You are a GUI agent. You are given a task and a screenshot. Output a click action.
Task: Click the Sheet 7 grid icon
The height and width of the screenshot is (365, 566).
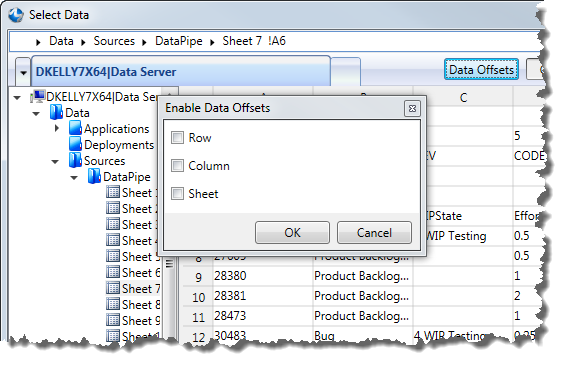(x=113, y=288)
